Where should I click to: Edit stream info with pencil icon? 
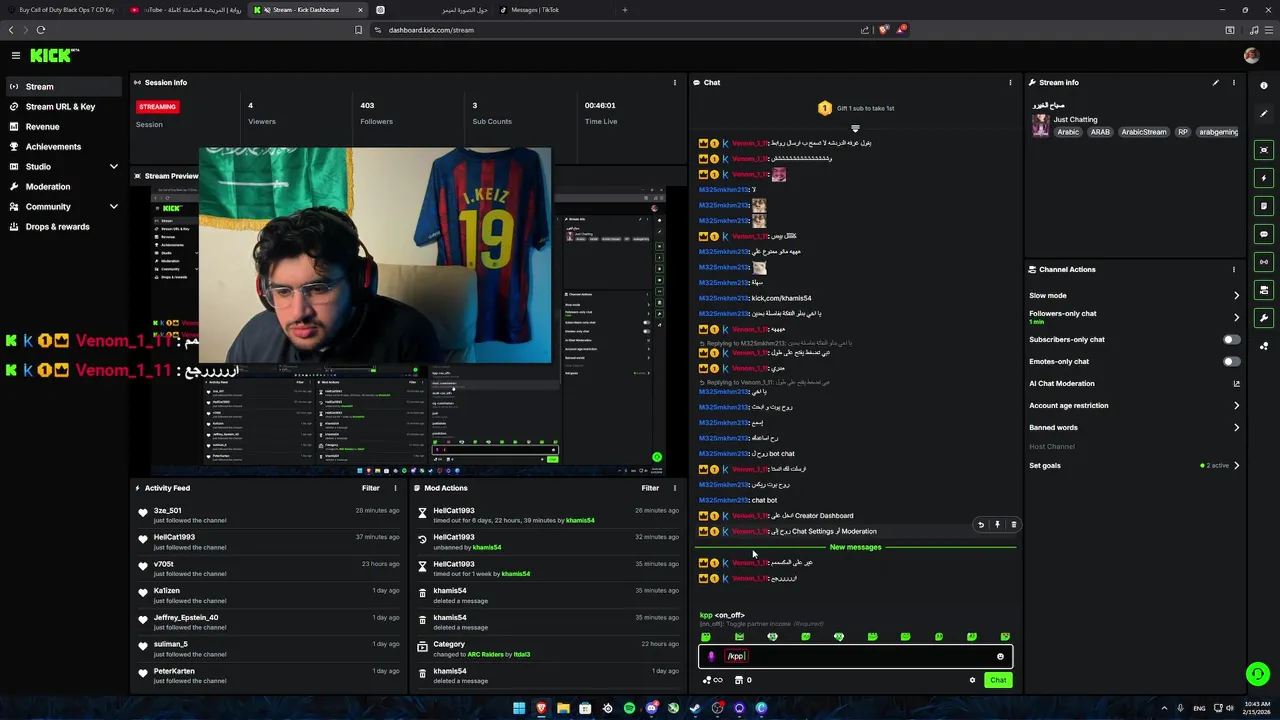[x=1216, y=83]
